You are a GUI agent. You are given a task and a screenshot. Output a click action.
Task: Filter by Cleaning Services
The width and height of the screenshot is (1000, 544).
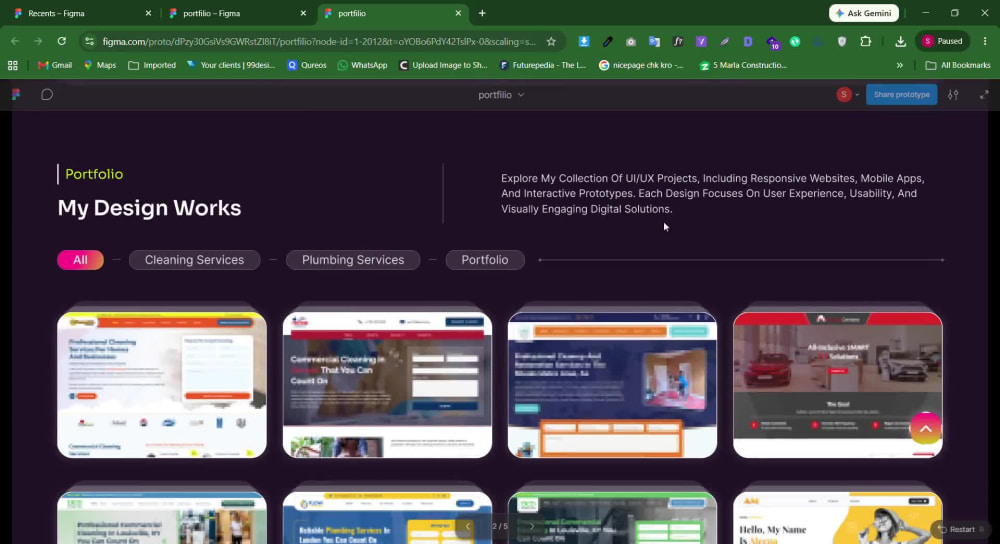[195, 260]
